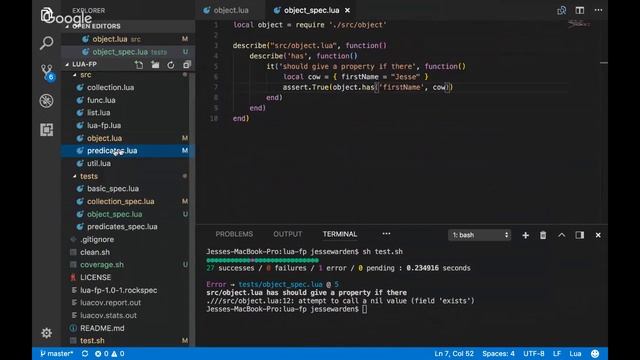Image resolution: width=640 pixels, height=360 pixels.
Task: Click the open changes icon in editor toolbar
Action: [562, 10]
